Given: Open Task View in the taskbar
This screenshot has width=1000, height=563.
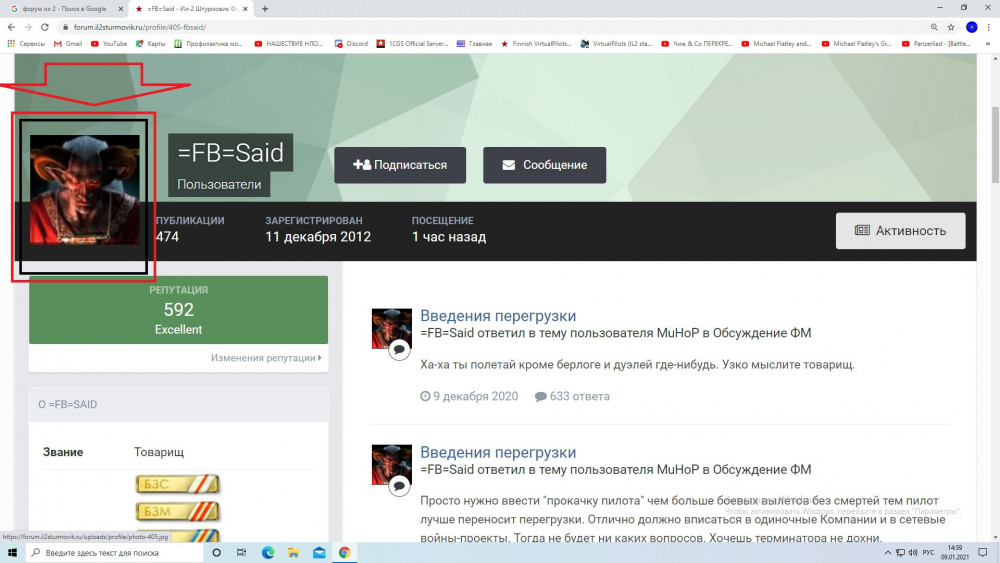Looking at the screenshot, I should [x=241, y=553].
